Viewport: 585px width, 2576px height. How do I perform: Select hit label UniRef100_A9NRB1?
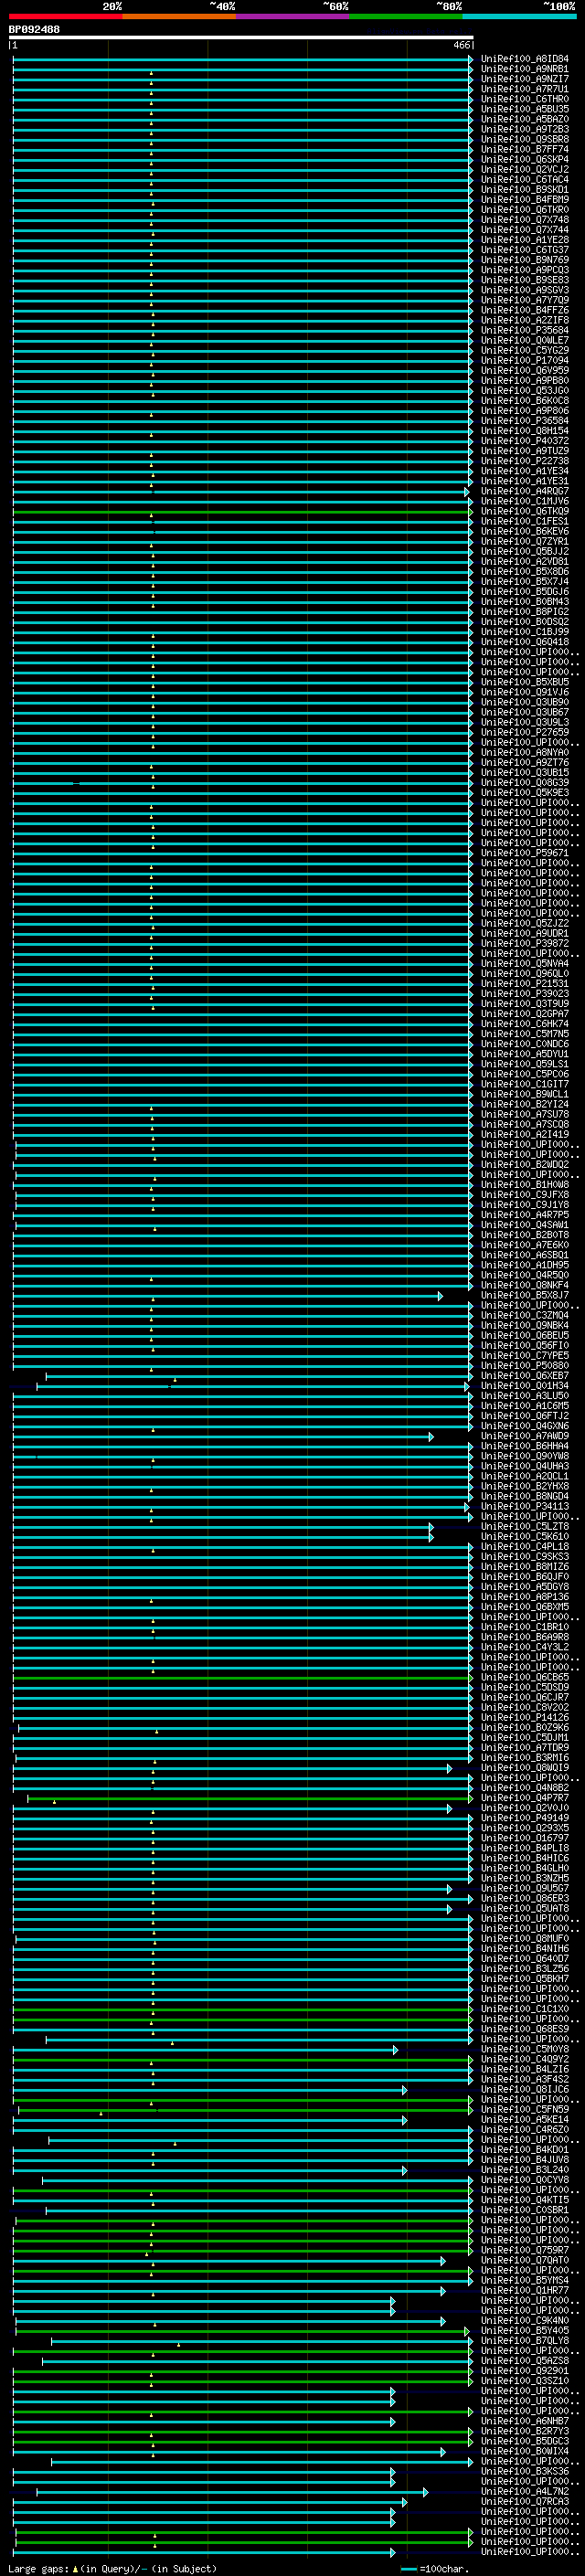pyautogui.click(x=525, y=69)
